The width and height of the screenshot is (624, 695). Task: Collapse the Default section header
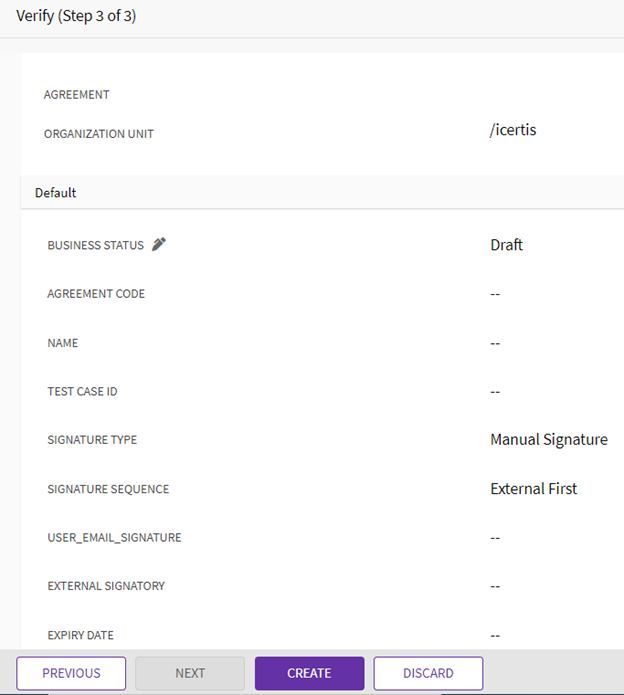click(x=56, y=193)
